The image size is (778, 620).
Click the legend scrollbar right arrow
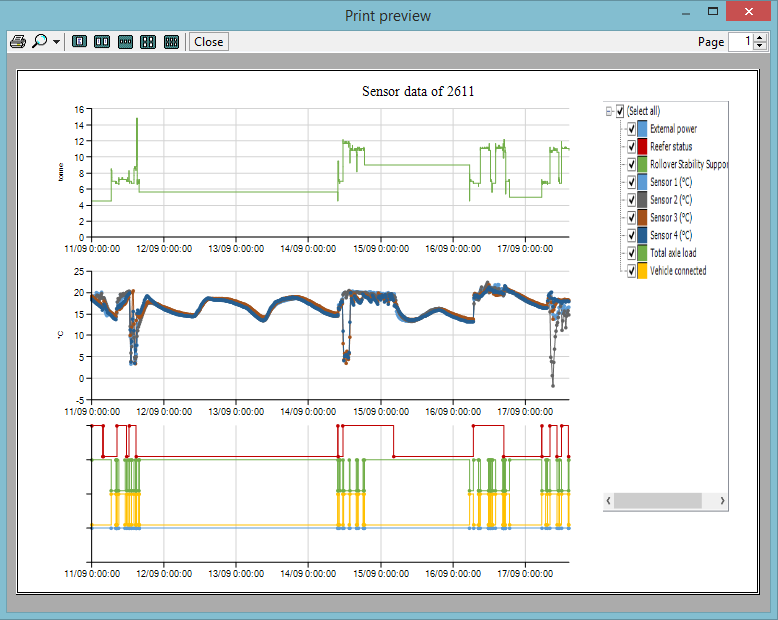[x=722, y=500]
